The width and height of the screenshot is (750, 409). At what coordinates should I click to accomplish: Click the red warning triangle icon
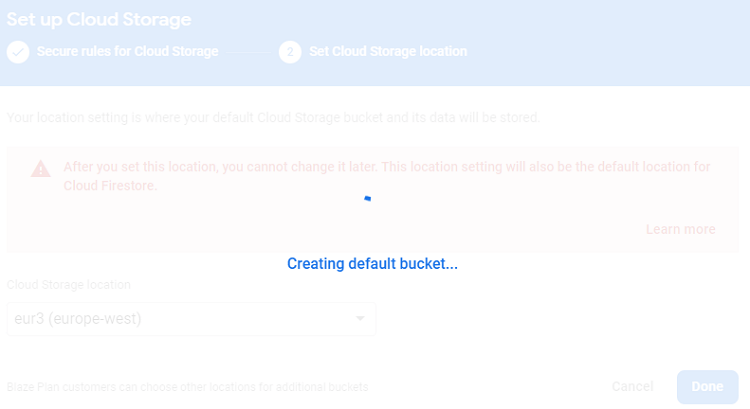click(41, 169)
